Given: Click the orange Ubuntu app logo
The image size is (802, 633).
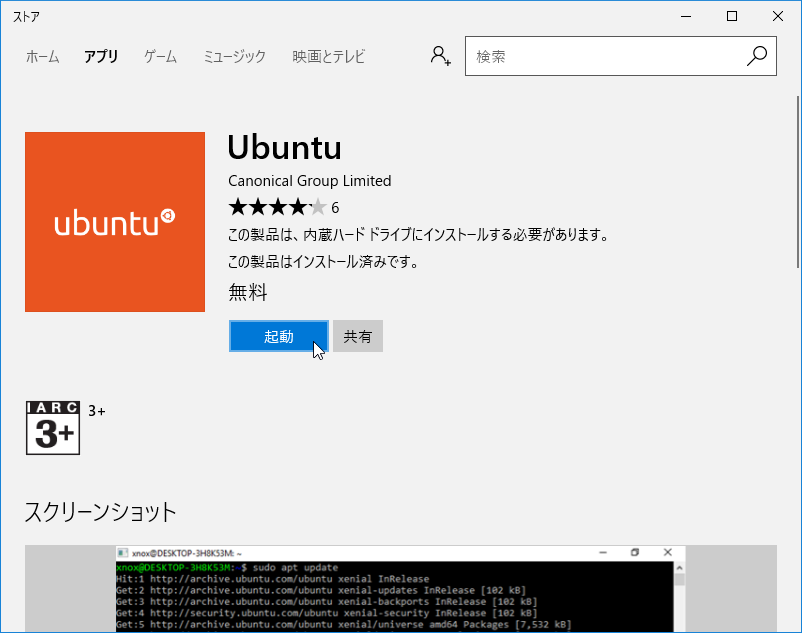Looking at the screenshot, I should coord(115,222).
